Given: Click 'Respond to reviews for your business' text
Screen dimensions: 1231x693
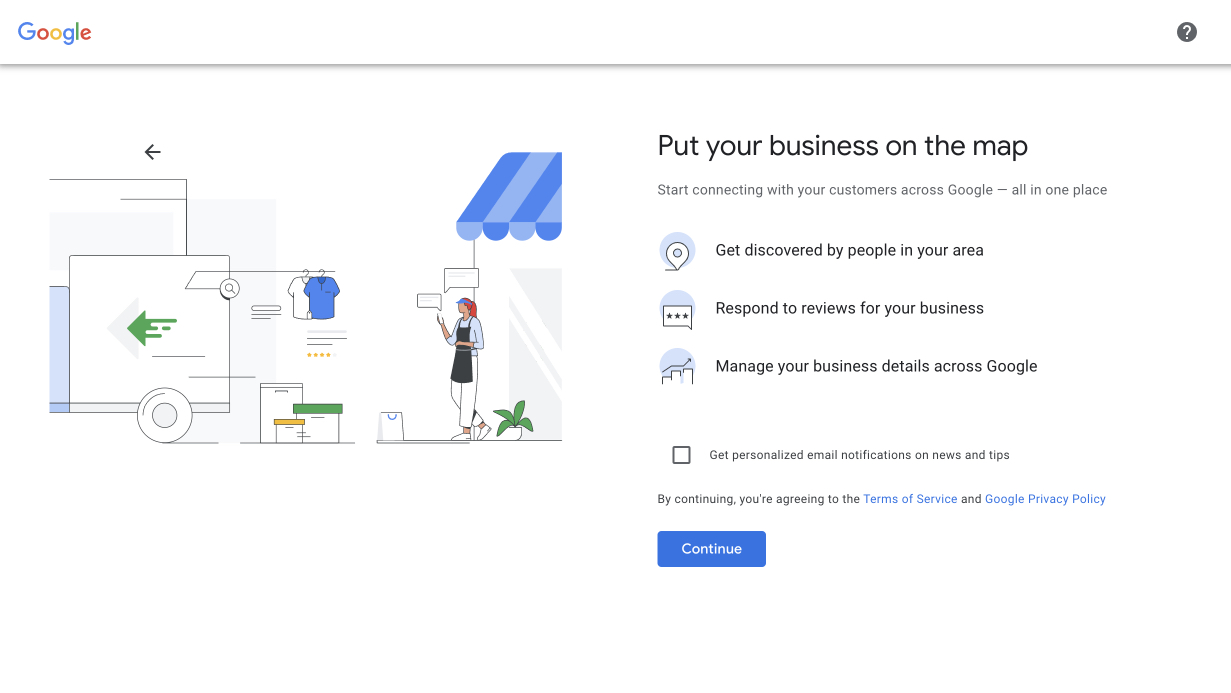Looking at the screenshot, I should point(849,308).
